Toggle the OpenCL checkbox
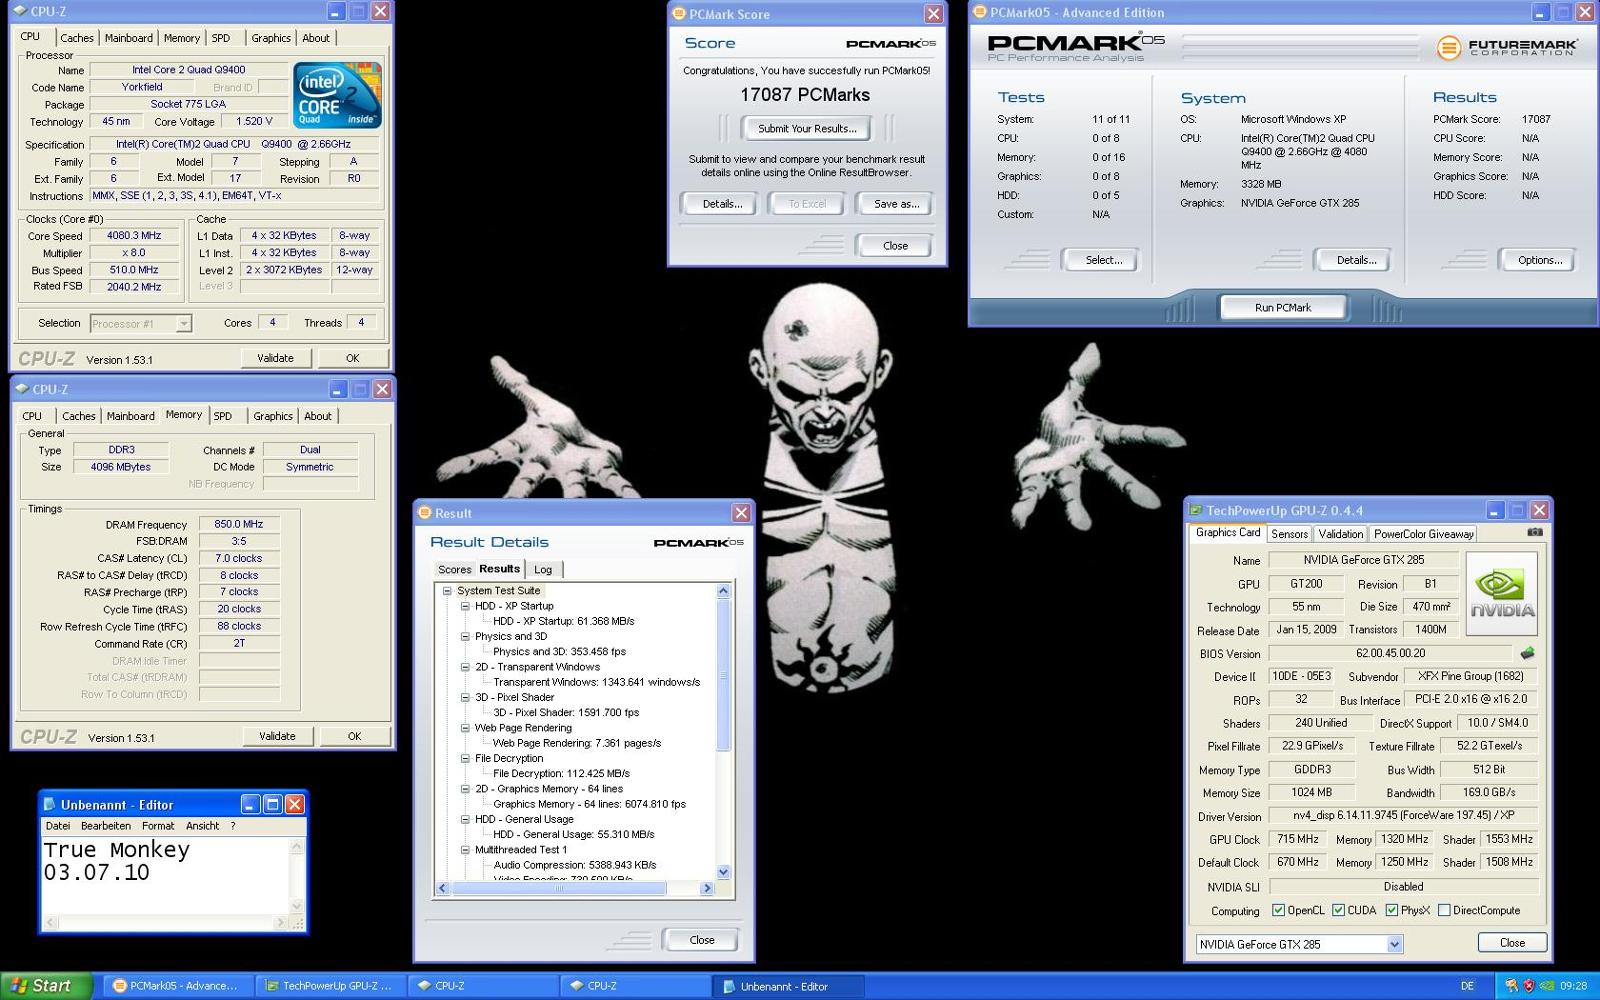This screenshot has width=1600, height=1000. pos(1278,910)
